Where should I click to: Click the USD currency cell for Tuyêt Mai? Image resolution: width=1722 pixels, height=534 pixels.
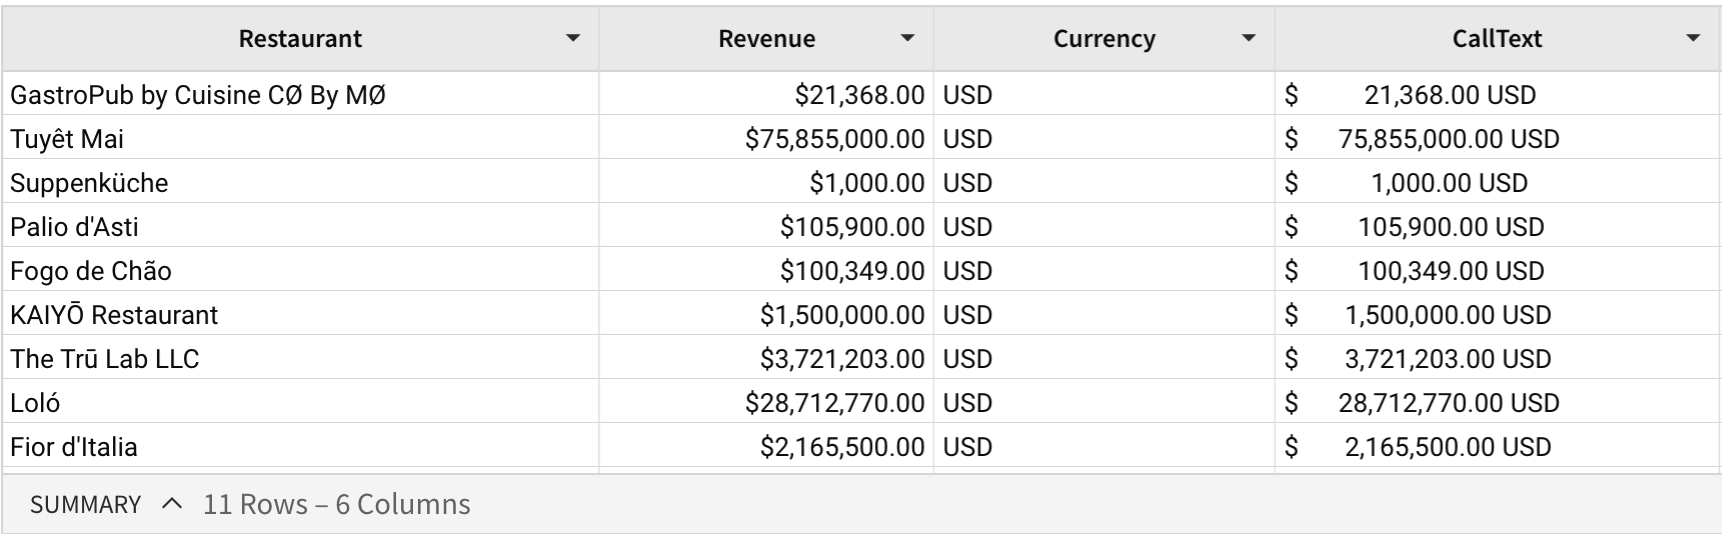click(1104, 139)
